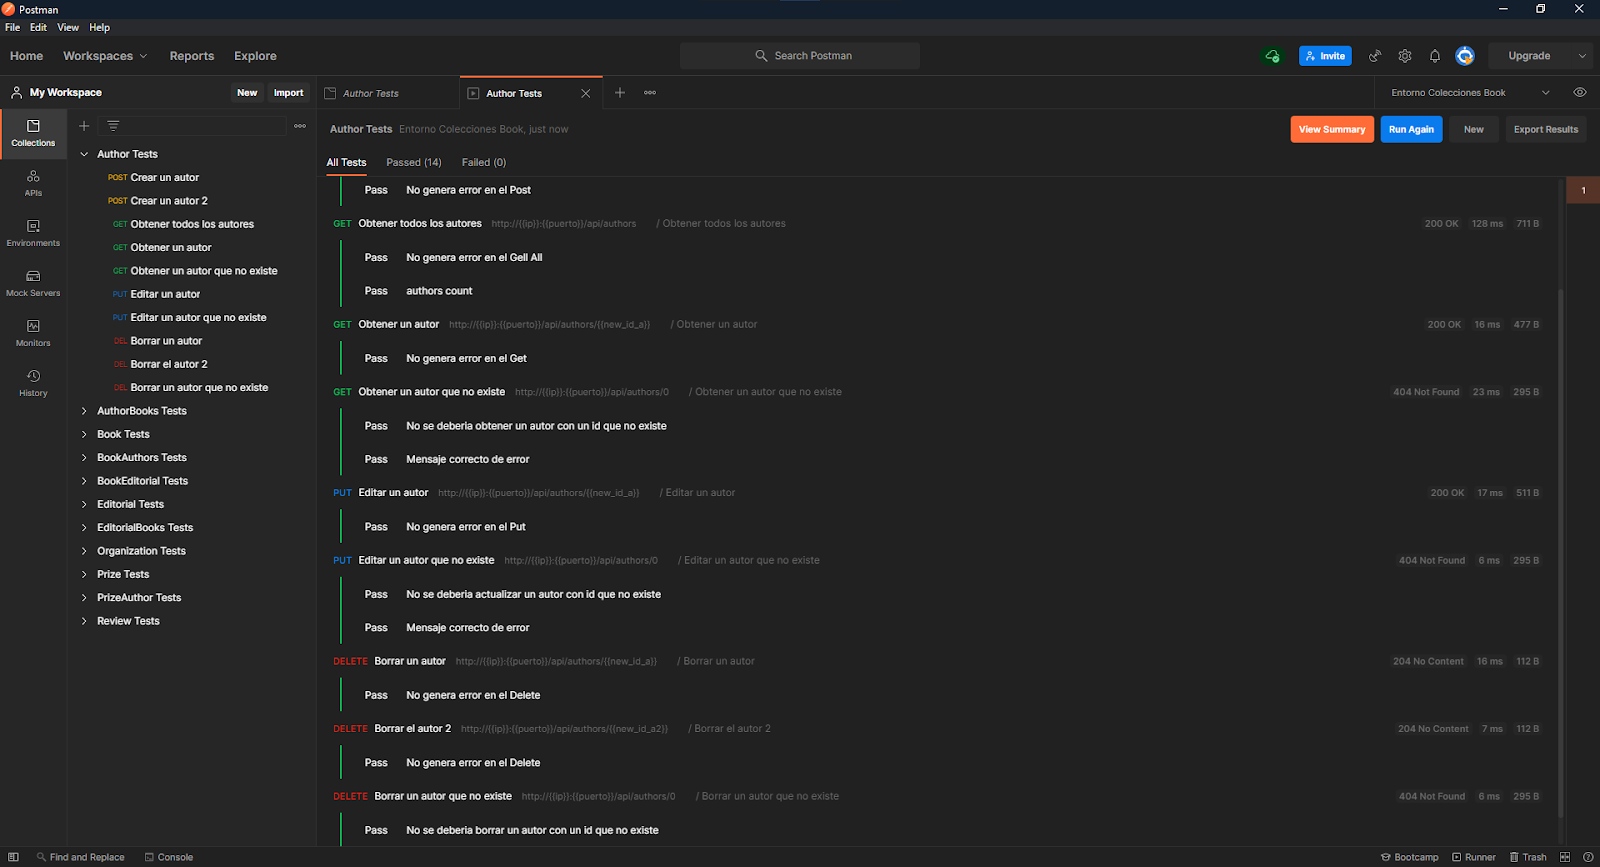Open the Console
Image resolution: width=1600 pixels, height=867 pixels.
169,857
